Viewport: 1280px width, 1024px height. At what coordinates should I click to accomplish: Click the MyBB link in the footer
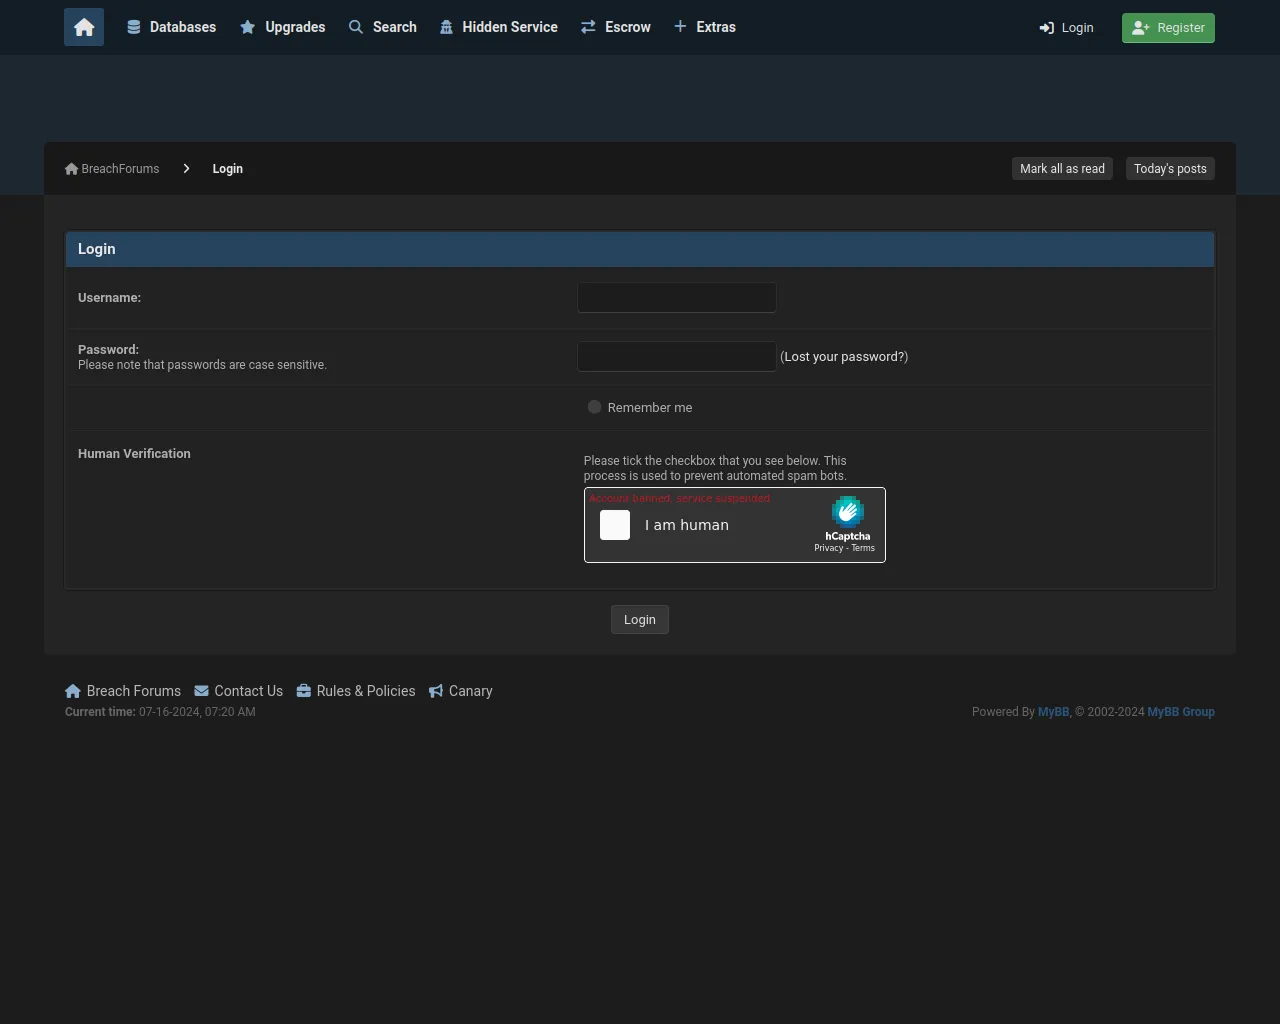(1053, 712)
